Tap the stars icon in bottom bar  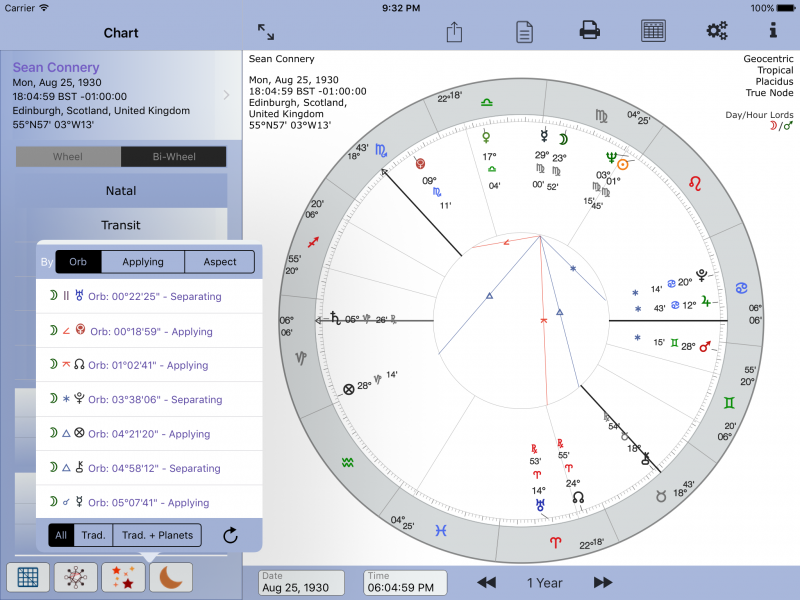coord(123,577)
